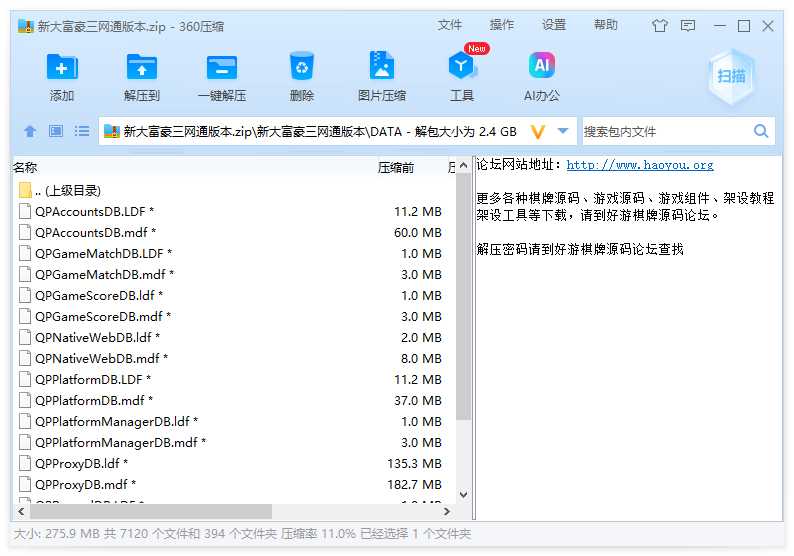
Task: Go up one level with up arrow
Action: click(x=30, y=131)
